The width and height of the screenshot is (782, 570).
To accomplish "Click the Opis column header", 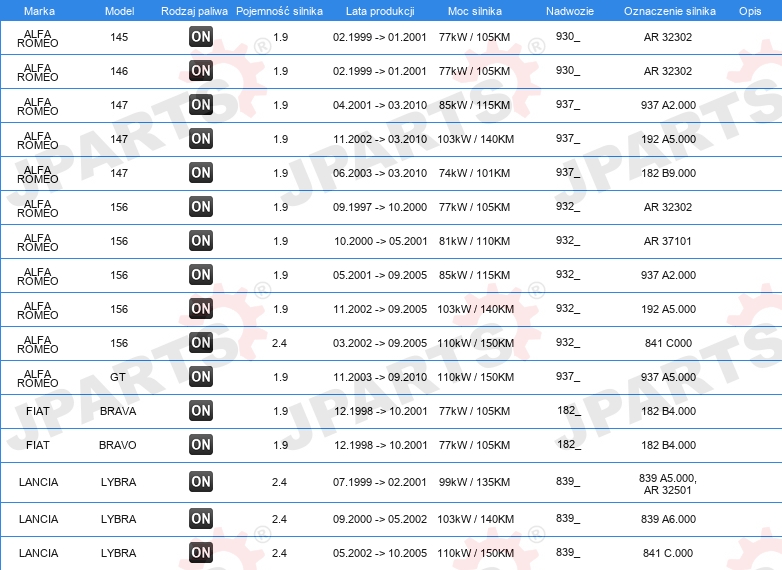I will 750,11.
